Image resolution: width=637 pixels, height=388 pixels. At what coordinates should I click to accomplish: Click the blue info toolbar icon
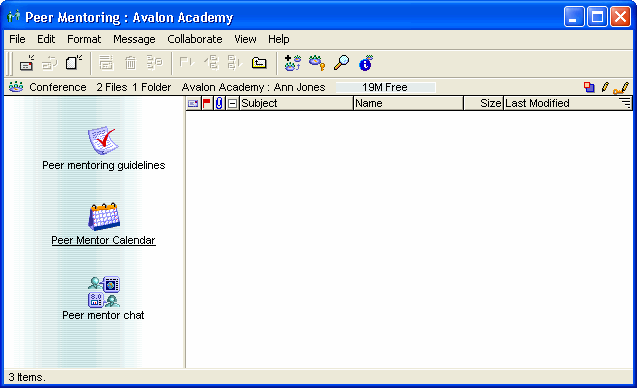366,63
